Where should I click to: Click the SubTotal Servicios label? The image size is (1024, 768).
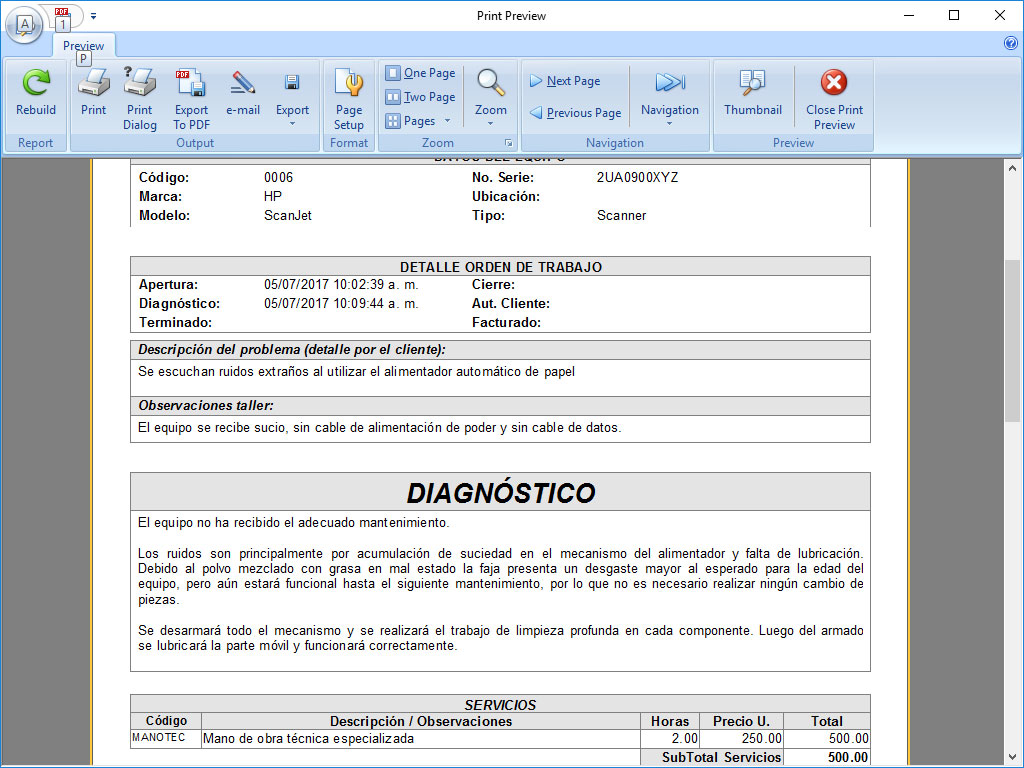click(721, 758)
